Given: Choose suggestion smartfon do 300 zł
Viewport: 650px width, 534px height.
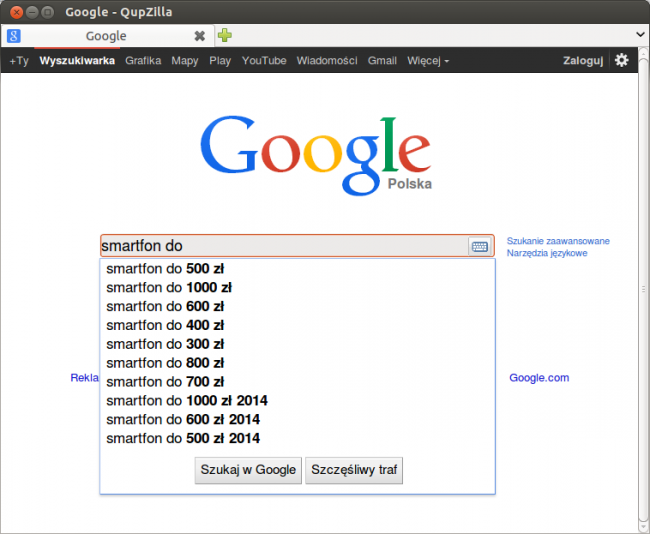Looking at the screenshot, I should coord(298,344).
